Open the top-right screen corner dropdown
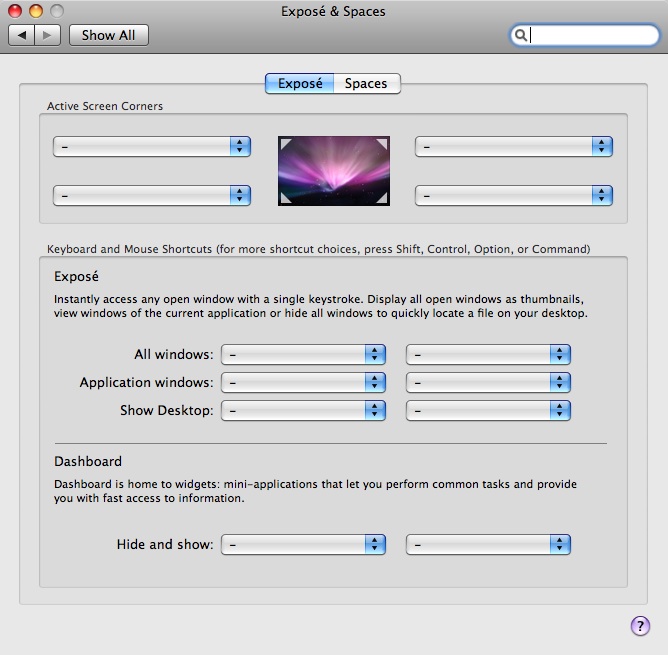 coord(514,147)
